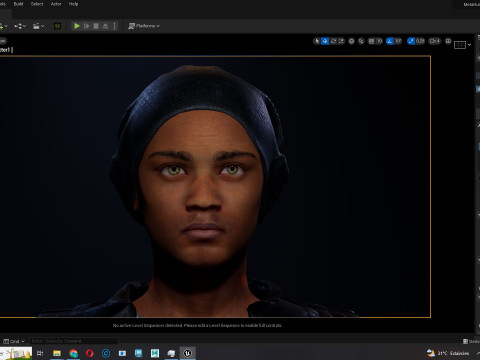Open the Select menu

(x=37, y=4)
